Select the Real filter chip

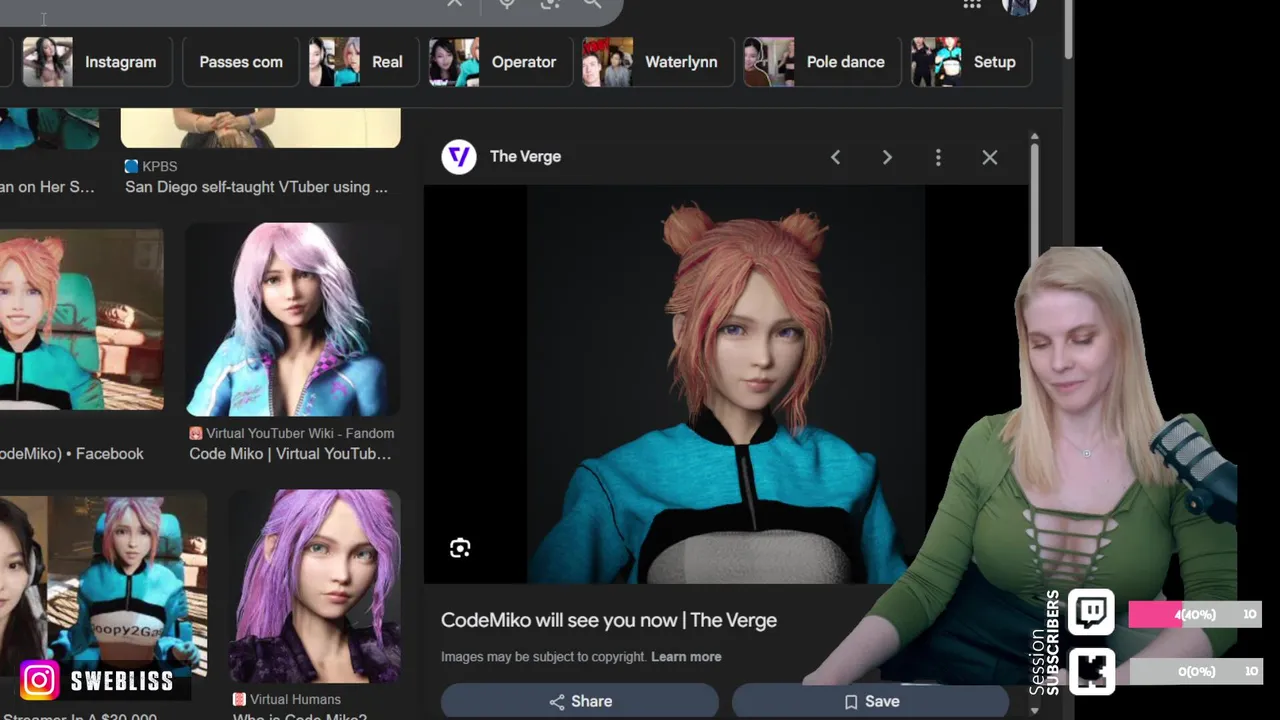pyautogui.click(x=363, y=62)
